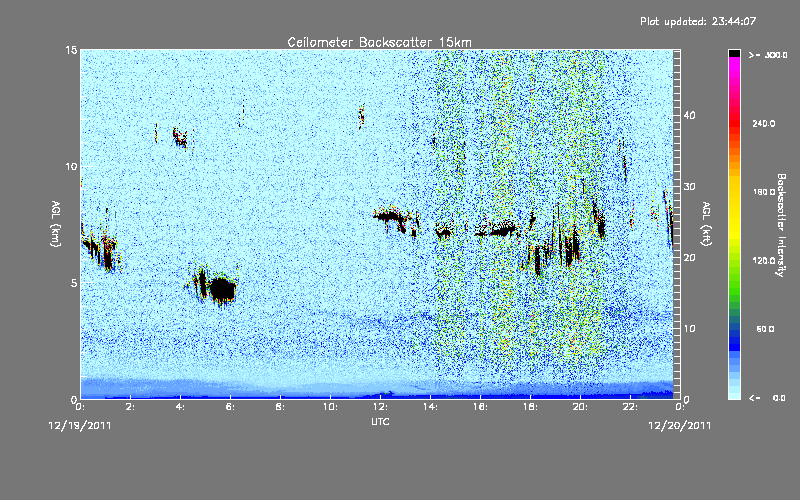The width and height of the screenshot is (800, 500).
Task: Click the '120.0' colorbar value
Action: tap(764, 260)
